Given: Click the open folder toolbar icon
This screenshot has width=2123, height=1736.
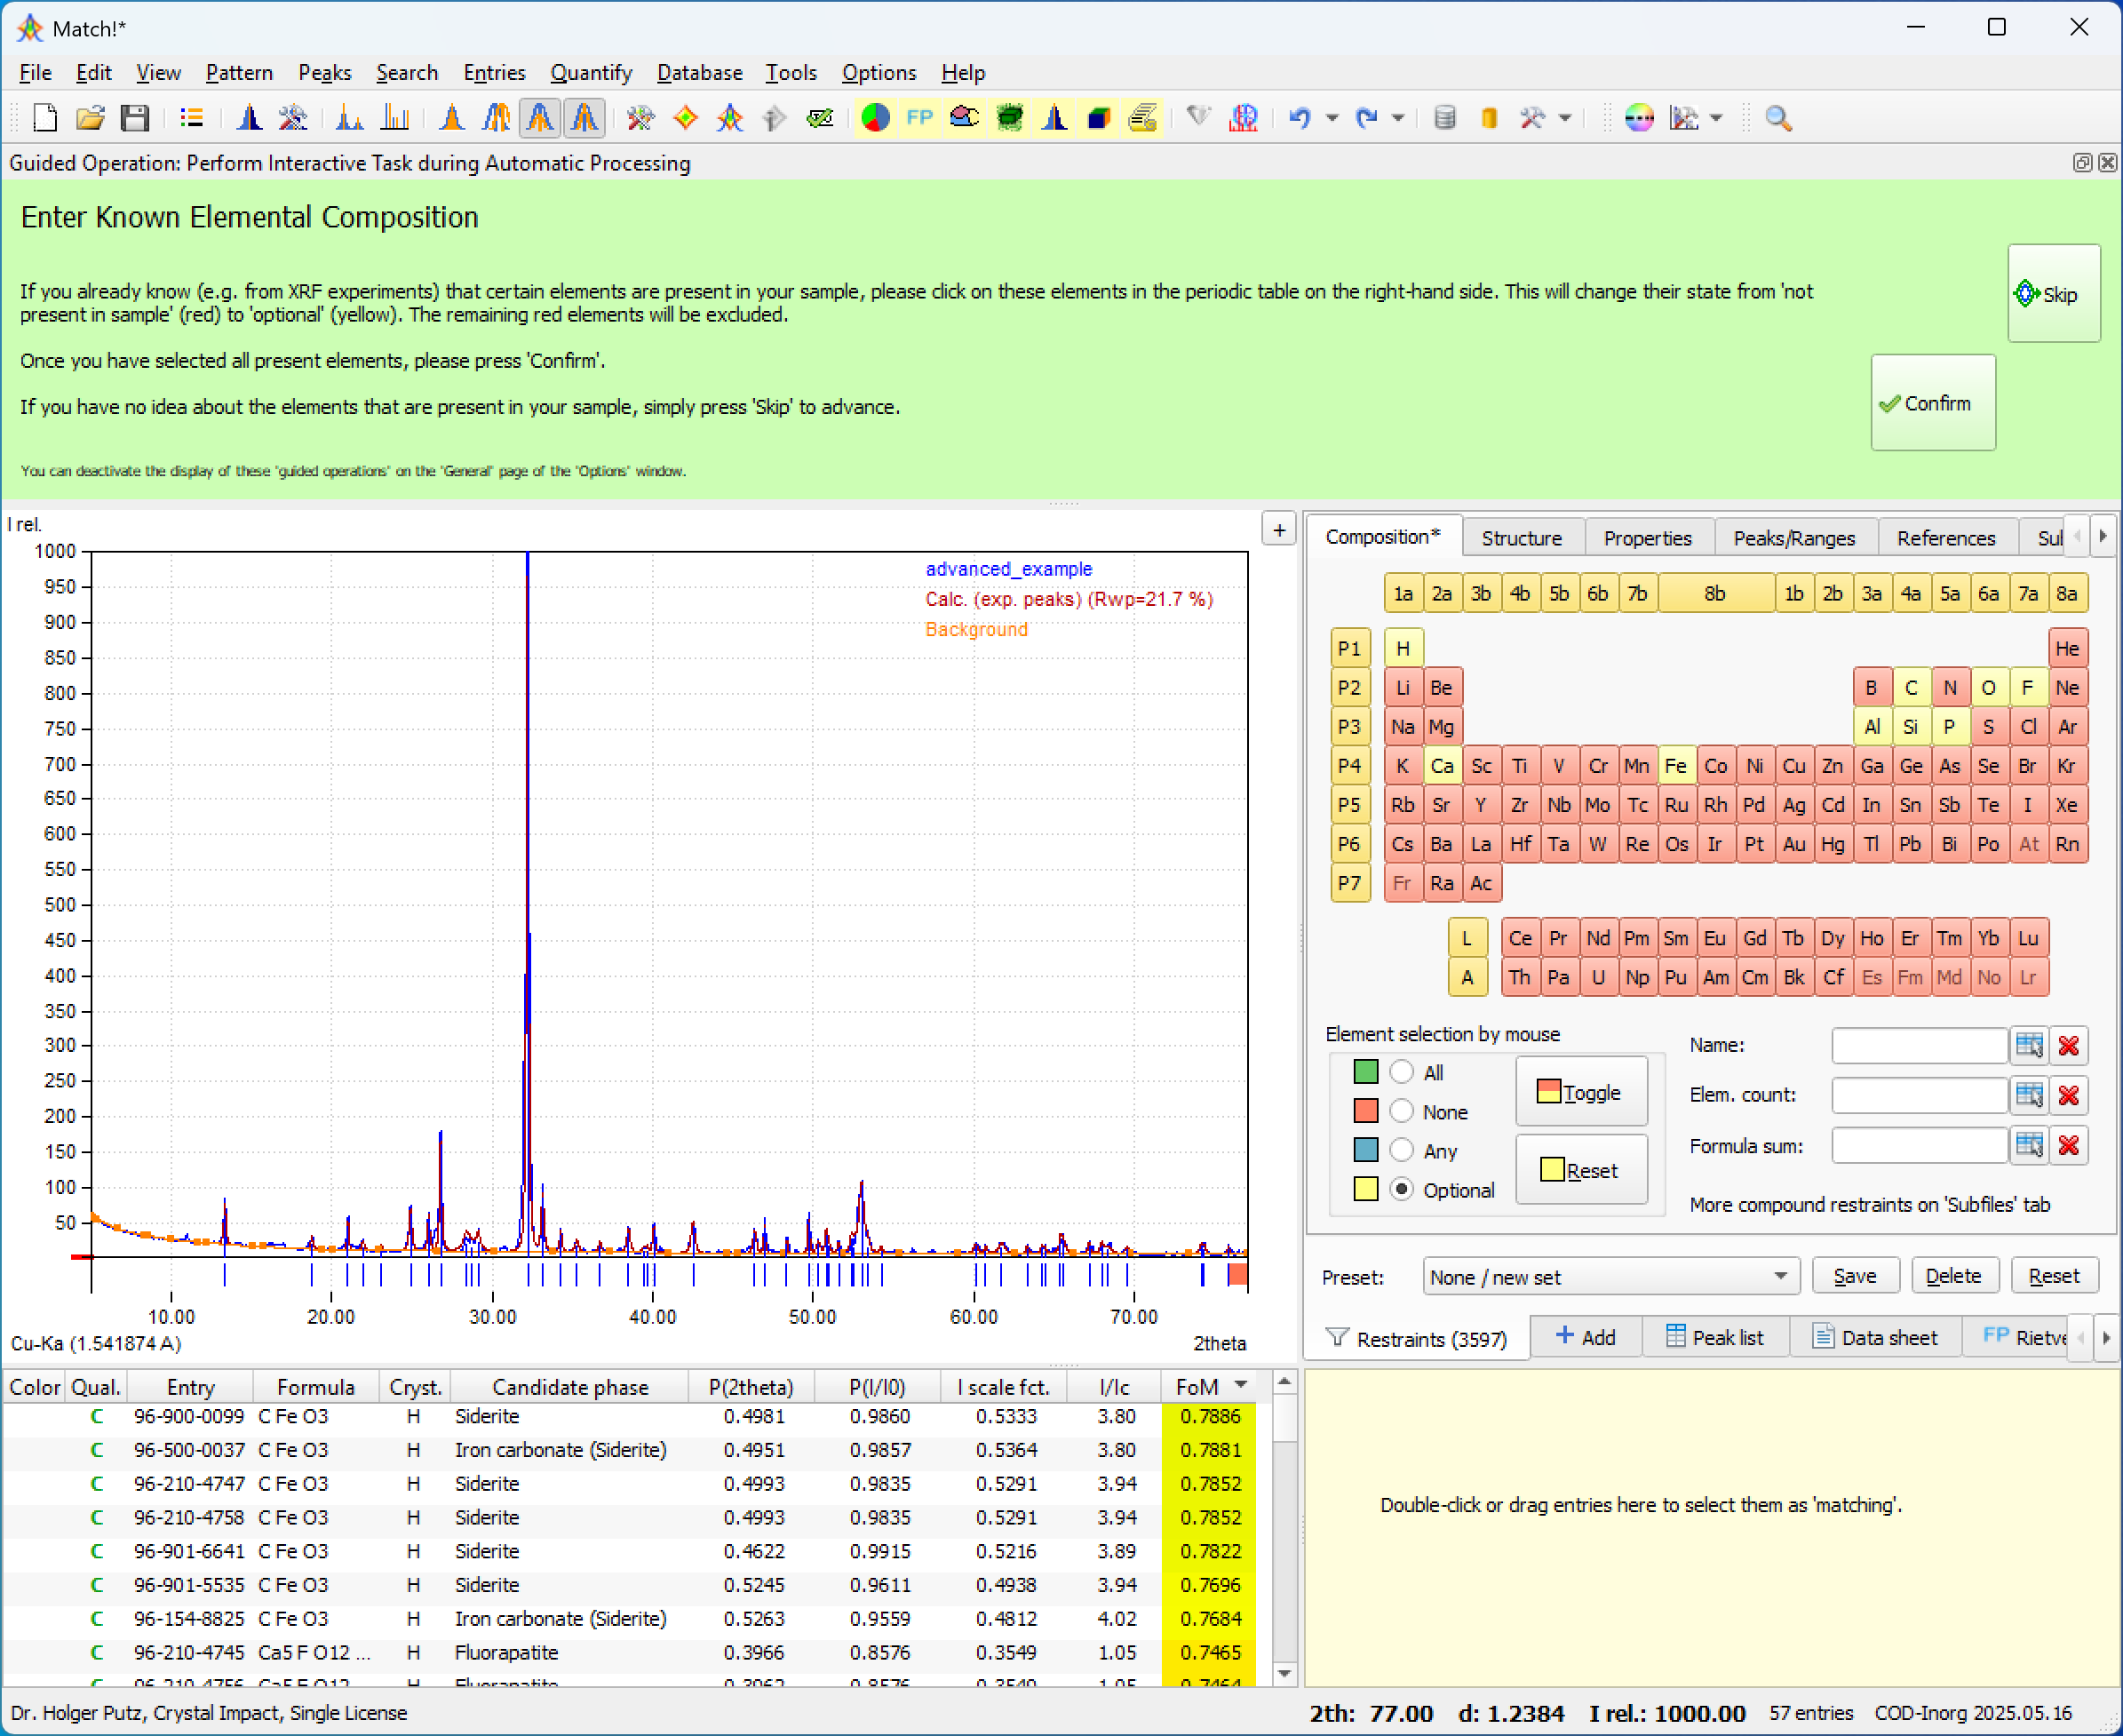Looking at the screenshot, I should pos(90,118).
